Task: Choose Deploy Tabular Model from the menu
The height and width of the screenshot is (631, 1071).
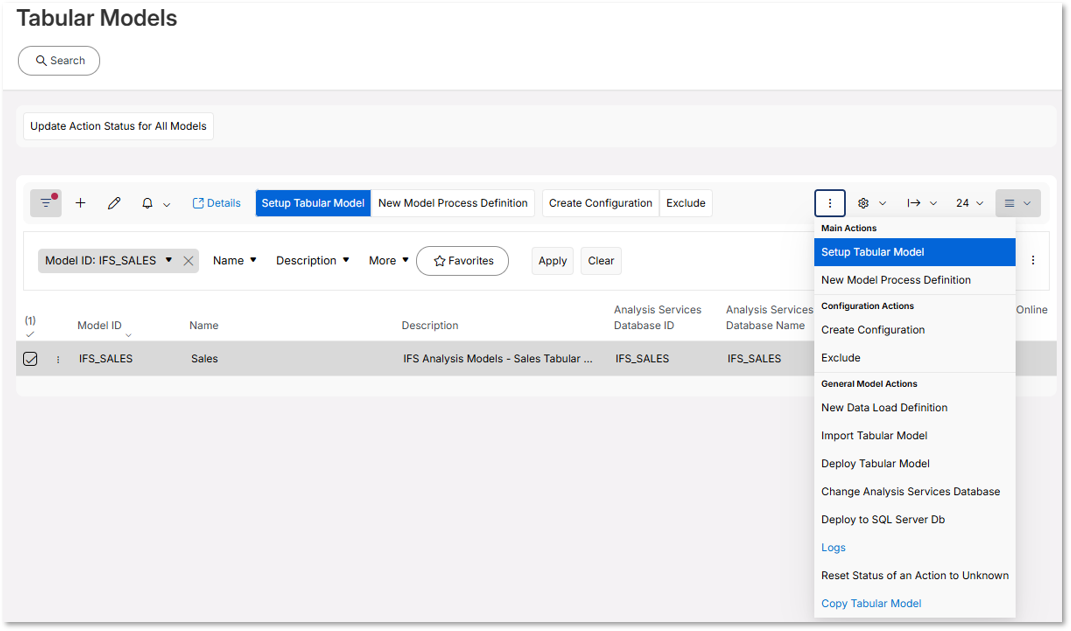Action: 875,463
